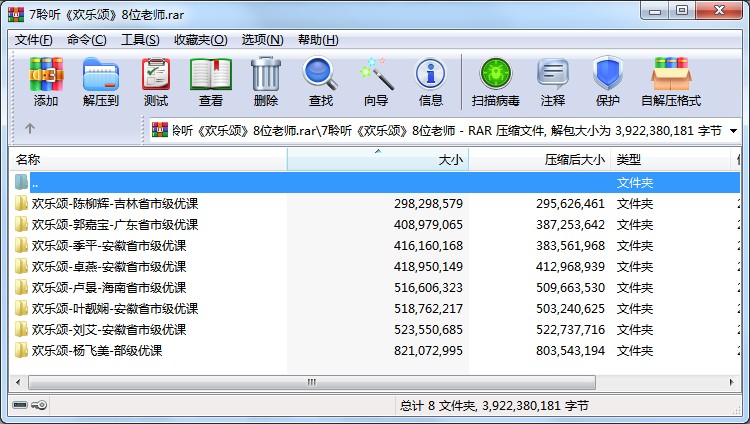Open the Commands (命令) menu
This screenshot has height=424, width=750.
(x=87, y=40)
